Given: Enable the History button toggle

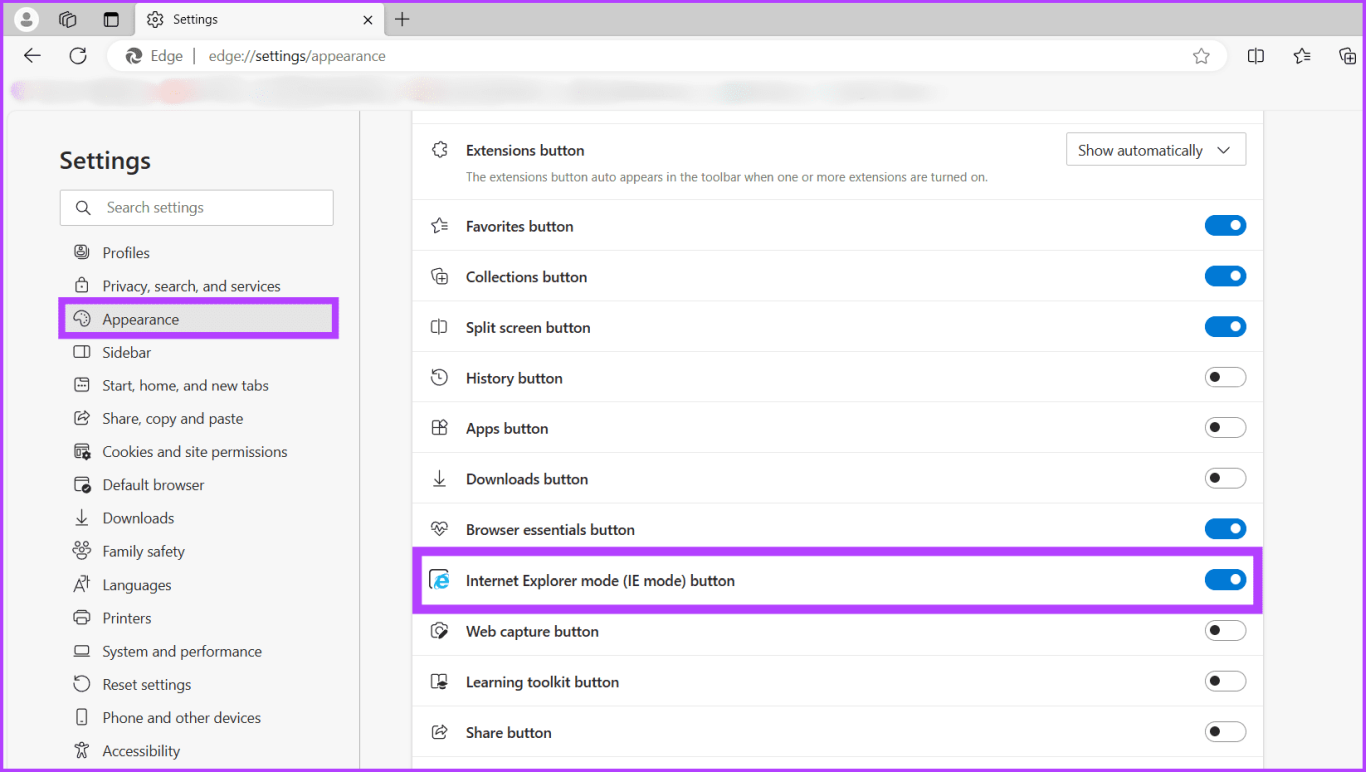Looking at the screenshot, I should [x=1225, y=377].
